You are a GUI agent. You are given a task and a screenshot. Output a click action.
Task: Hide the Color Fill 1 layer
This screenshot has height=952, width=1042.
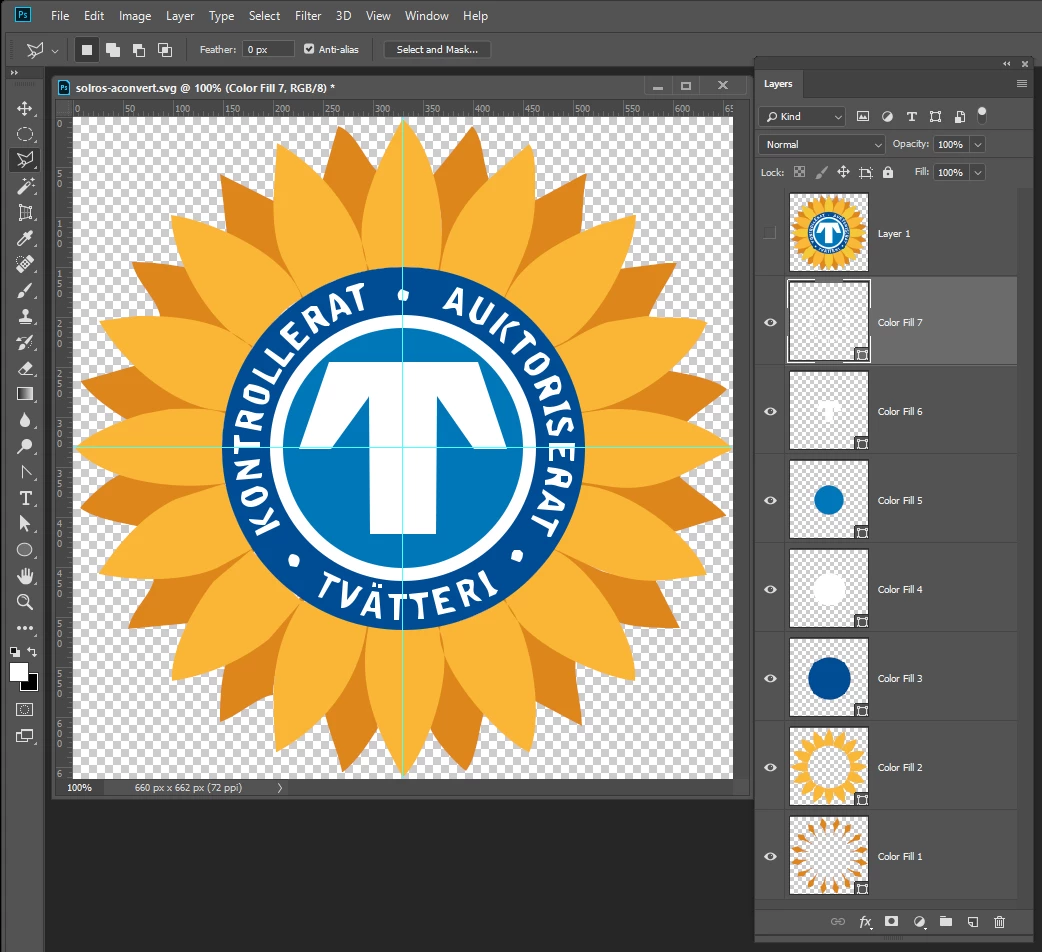tap(770, 856)
